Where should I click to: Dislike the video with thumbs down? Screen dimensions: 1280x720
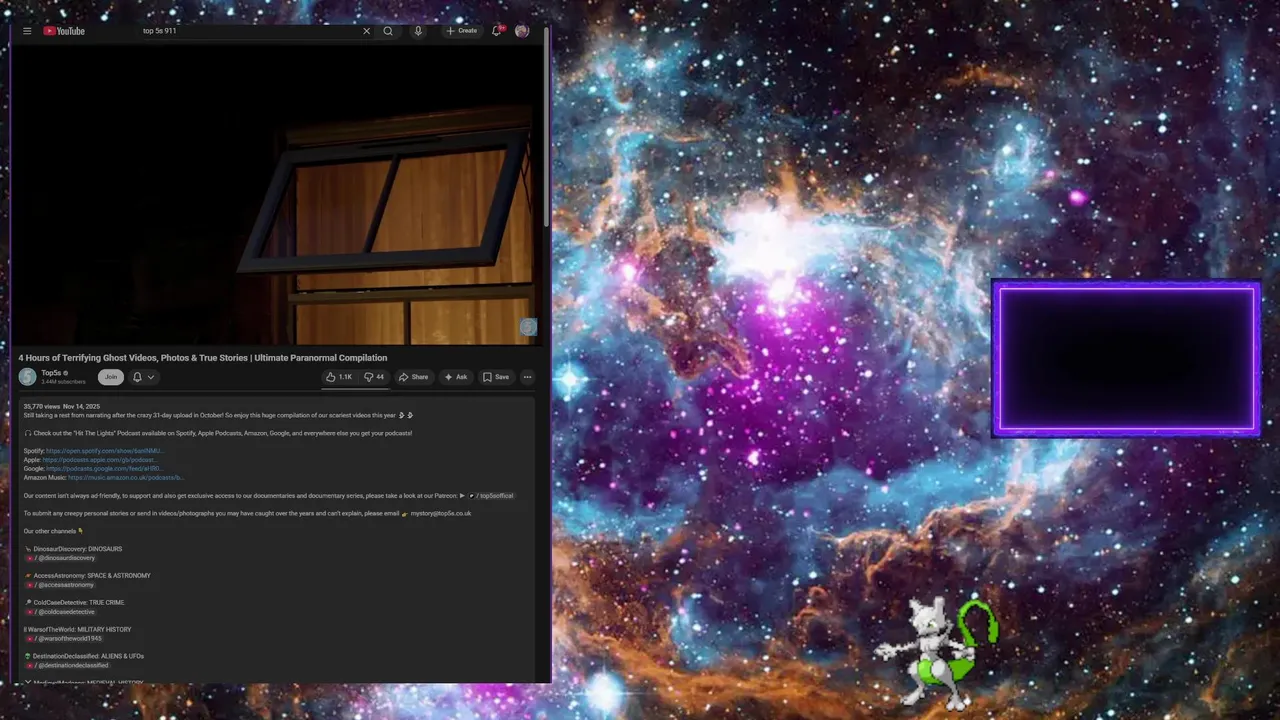point(374,377)
